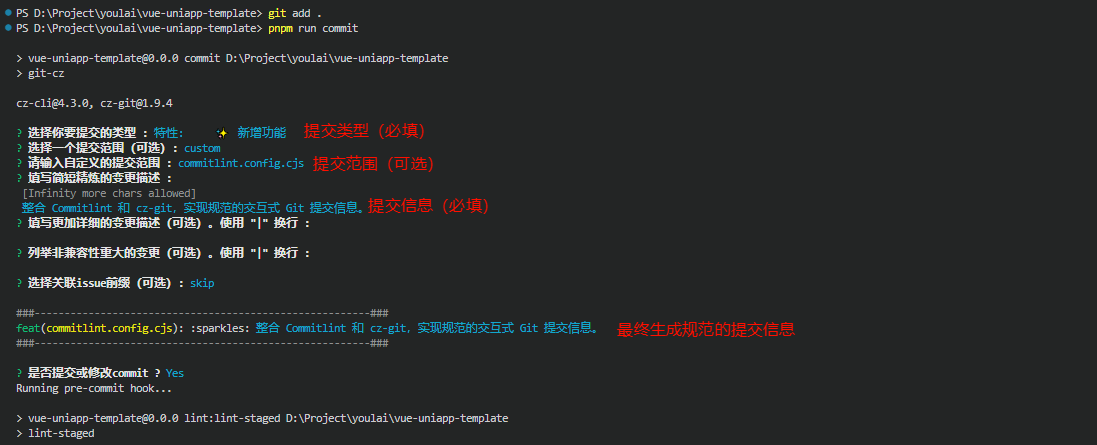Image resolution: width=1097 pixels, height=445 pixels.
Task: Click the green question mark before 选择关联issue前缀
Action: click(x=20, y=283)
